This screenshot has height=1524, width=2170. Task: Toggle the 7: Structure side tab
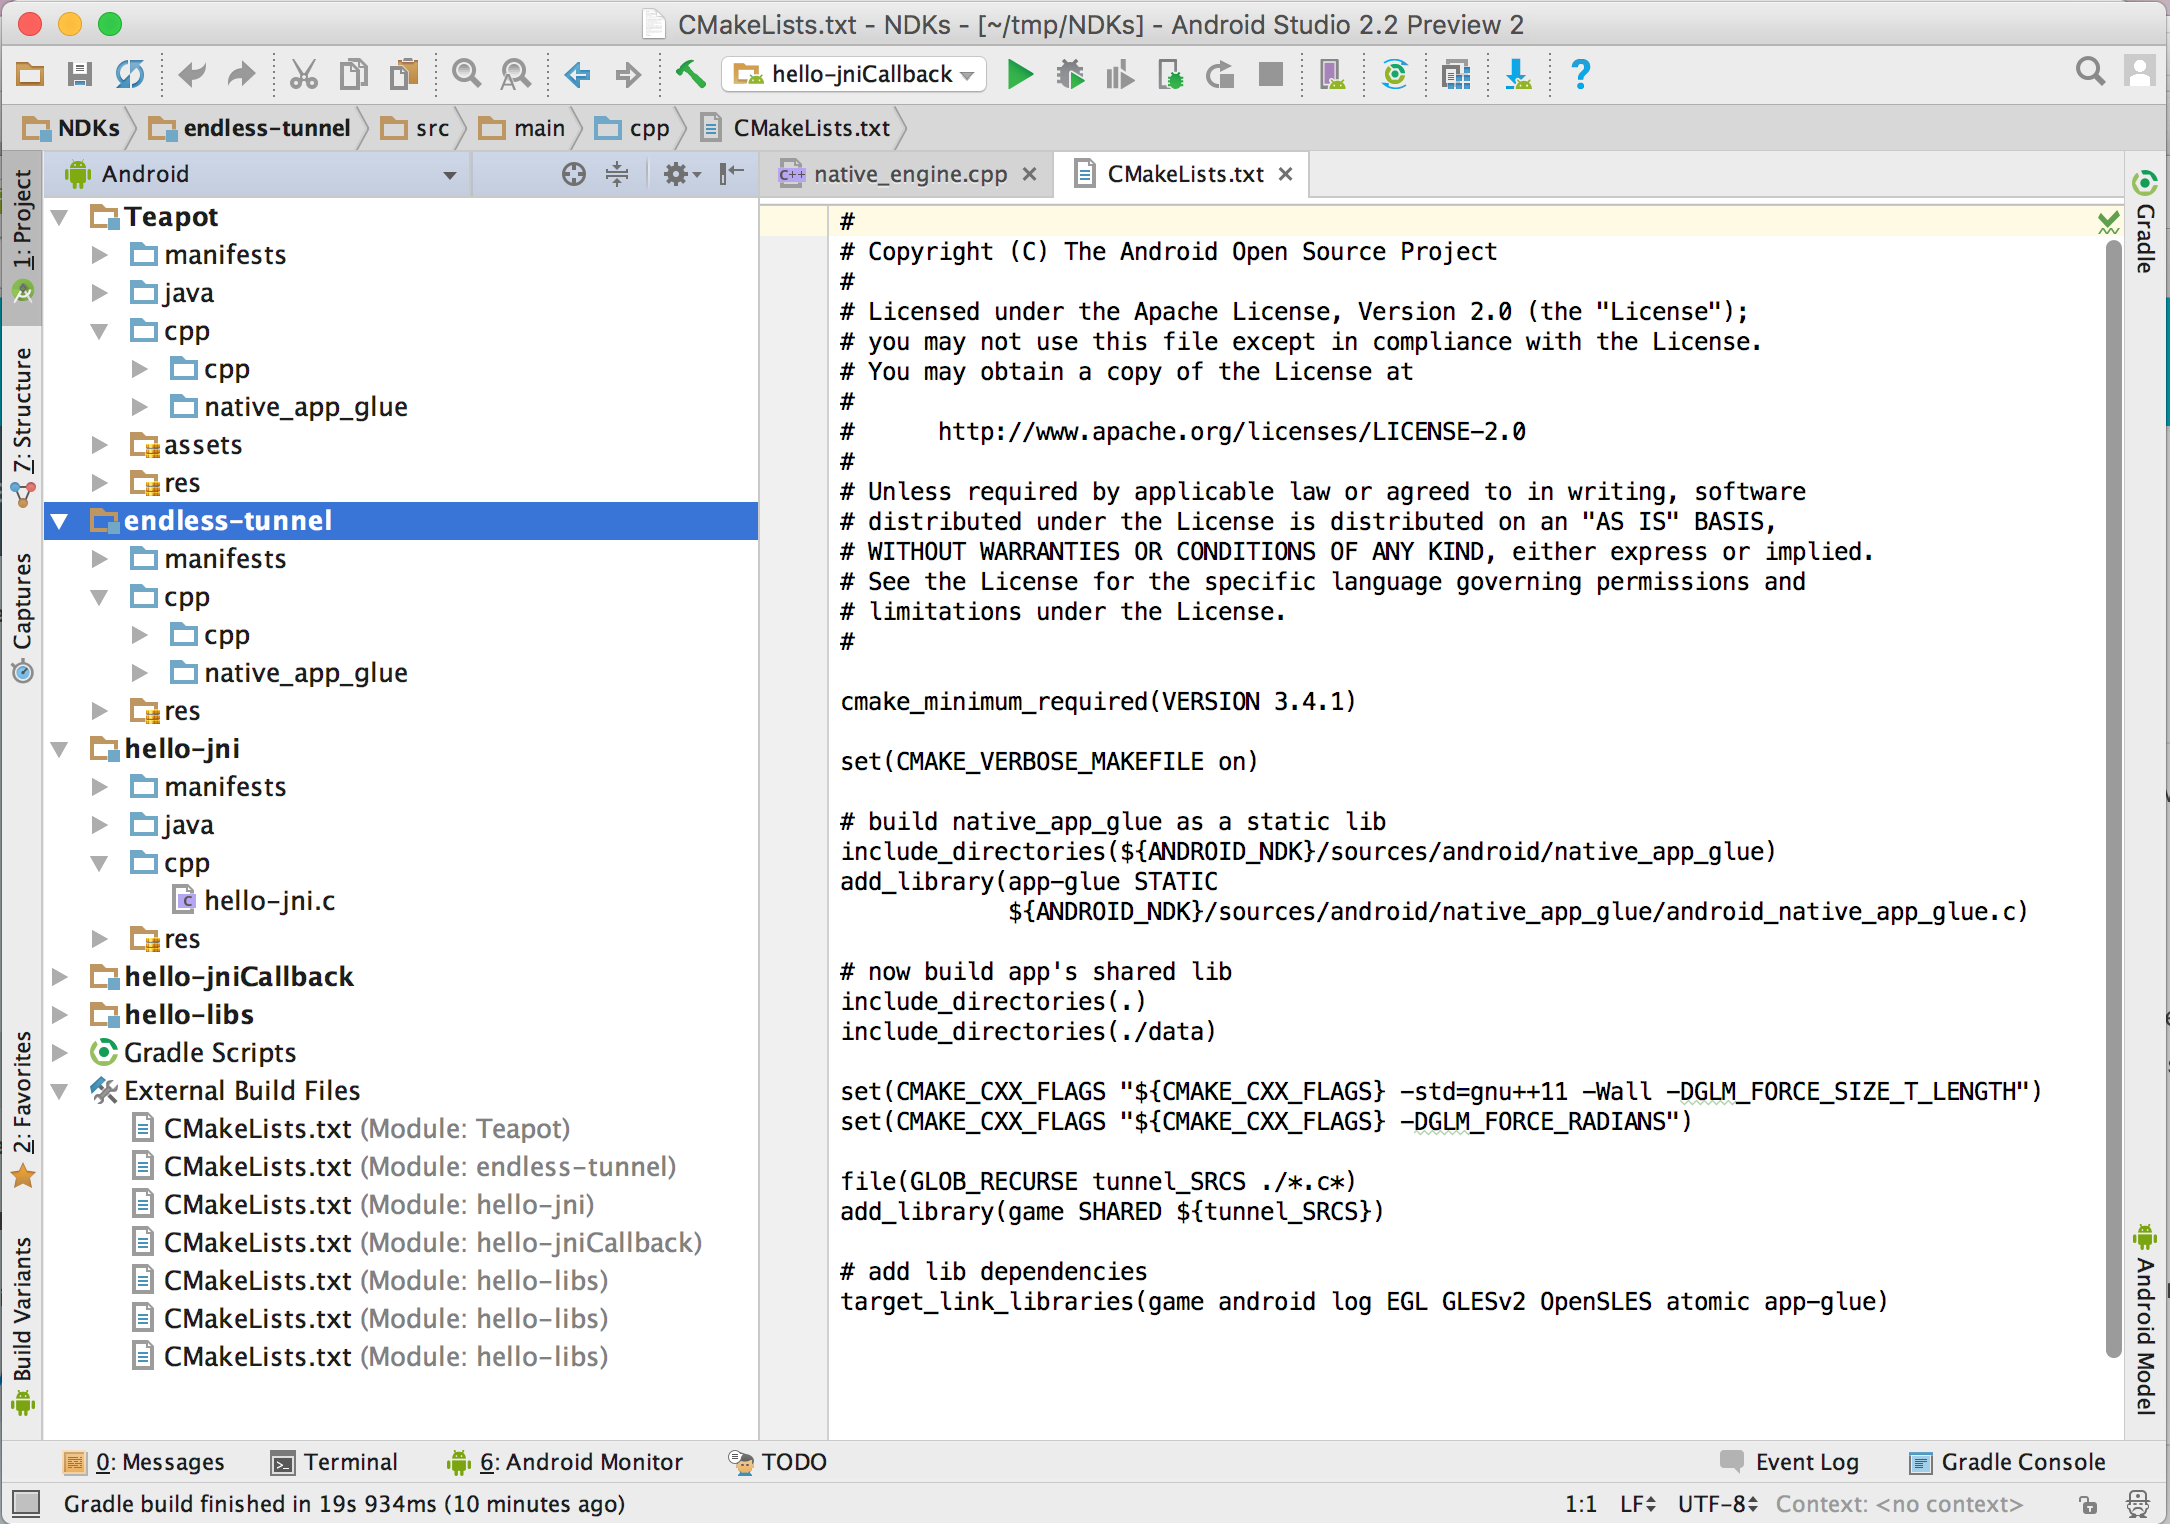point(22,426)
